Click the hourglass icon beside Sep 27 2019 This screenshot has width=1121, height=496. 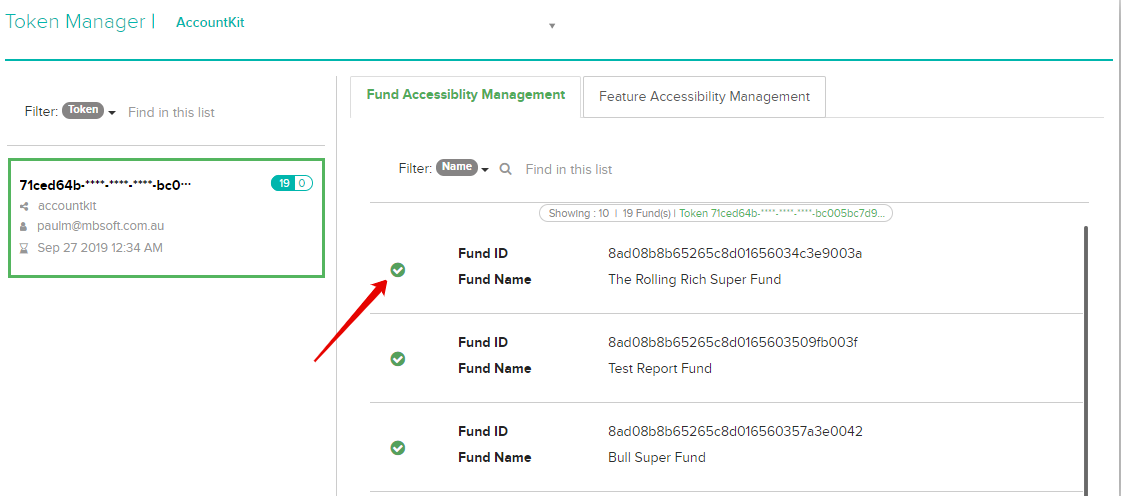[x=24, y=248]
